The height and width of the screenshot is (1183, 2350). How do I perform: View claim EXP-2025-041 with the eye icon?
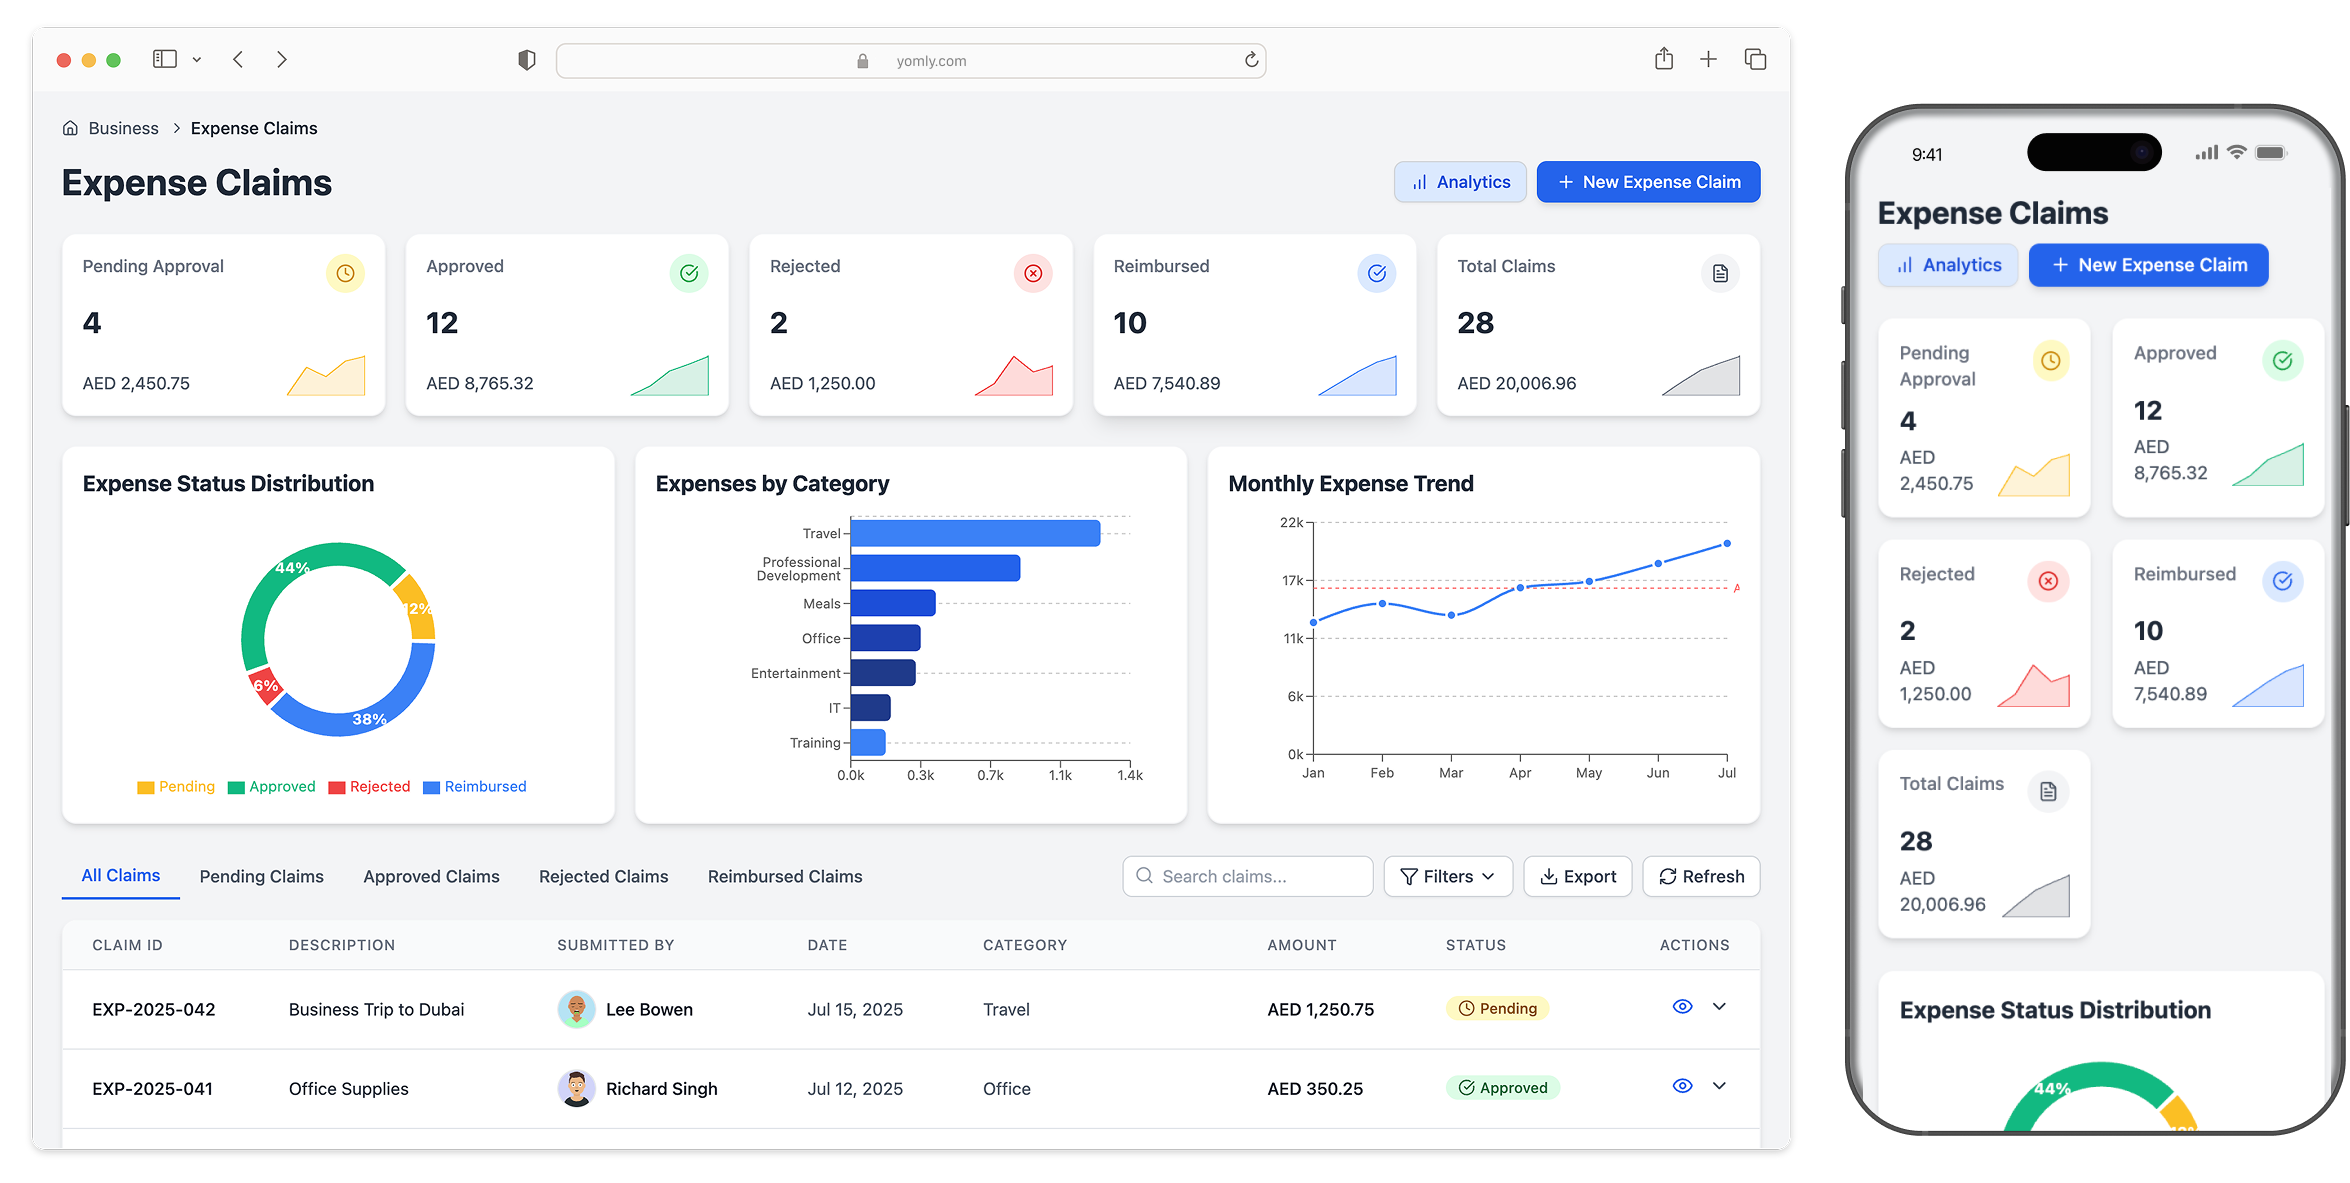click(x=1683, y=1086)
